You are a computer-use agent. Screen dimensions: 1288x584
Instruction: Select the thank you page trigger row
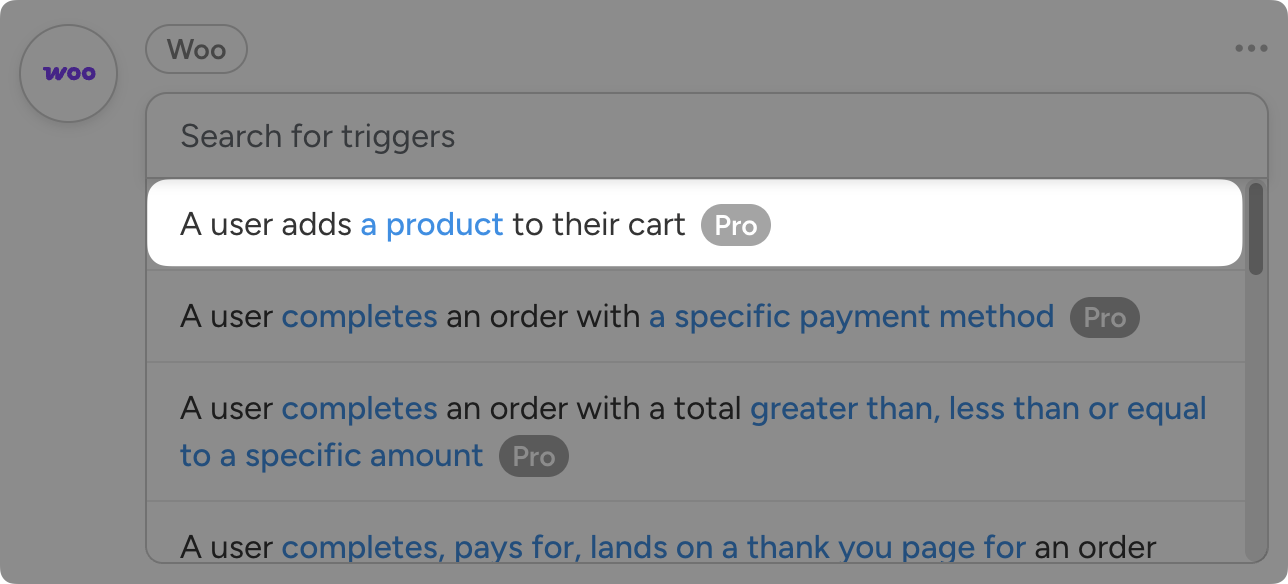[x=1190, y=540]
